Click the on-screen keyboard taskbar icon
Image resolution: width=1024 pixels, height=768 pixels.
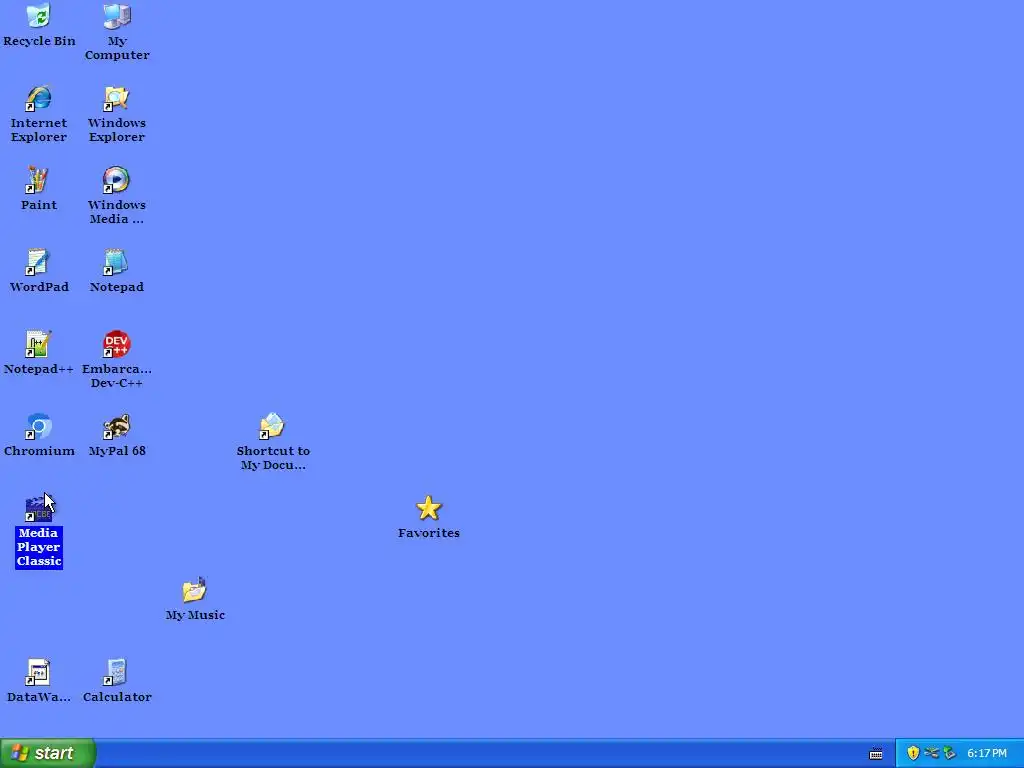pyautogui.click(x=876, y=754)
